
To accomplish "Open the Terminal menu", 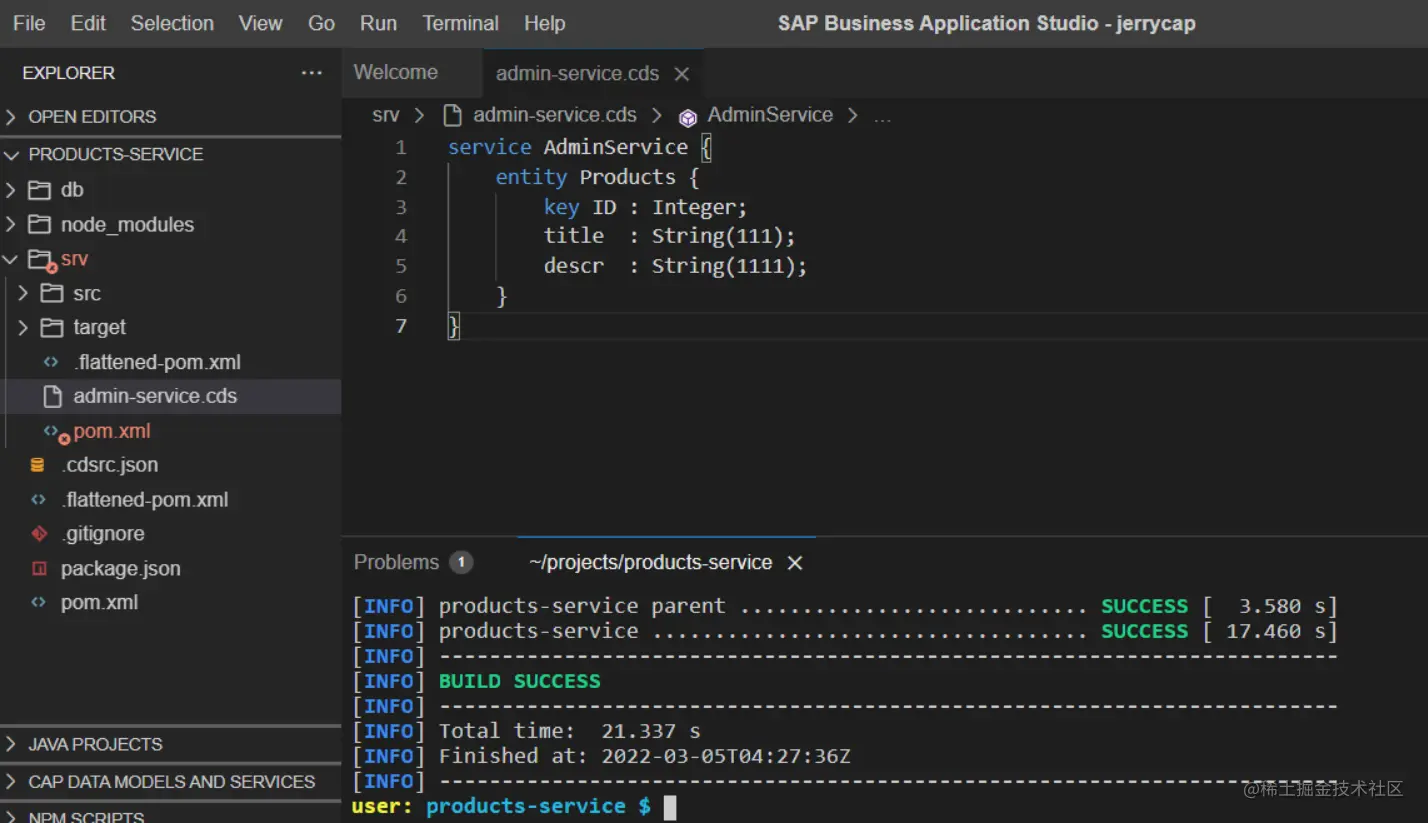I will click(460, 23).
